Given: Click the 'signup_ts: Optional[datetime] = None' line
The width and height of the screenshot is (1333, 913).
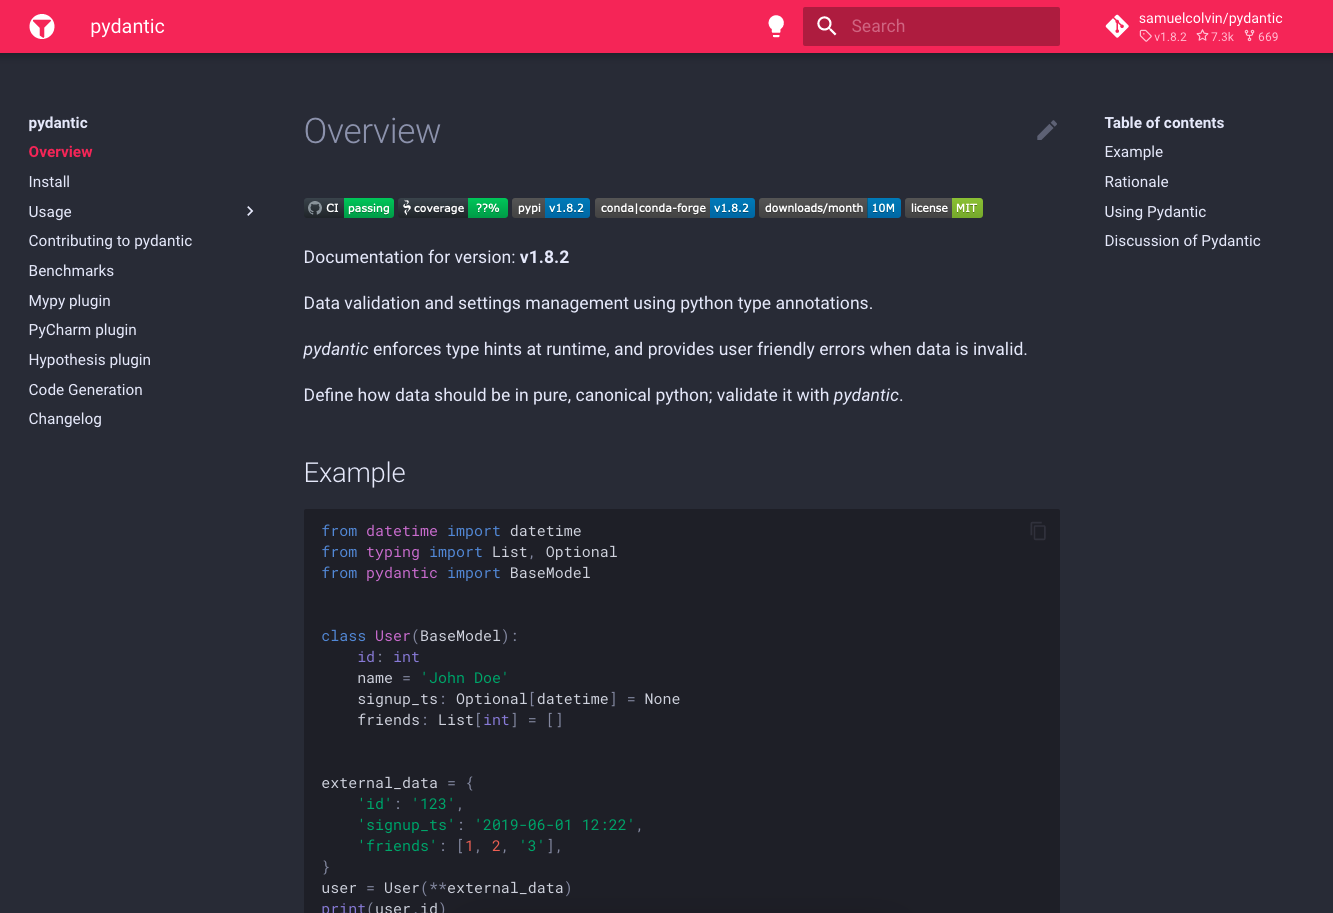Looking at the screenshot, I should pyautogui.click(x=519, y=699).
